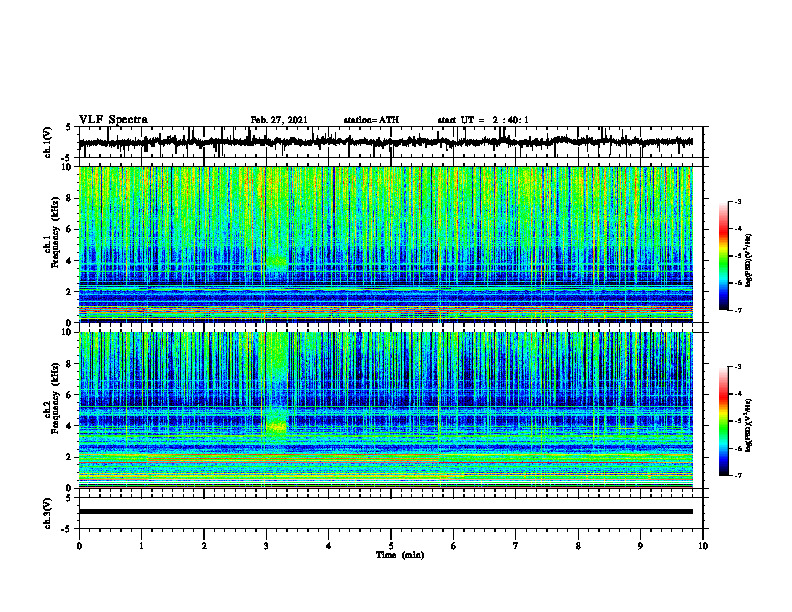Screen dimensions: 792x612
Task: Click the "-3" tick on ch.1 color bar
Action: [738, 201]
